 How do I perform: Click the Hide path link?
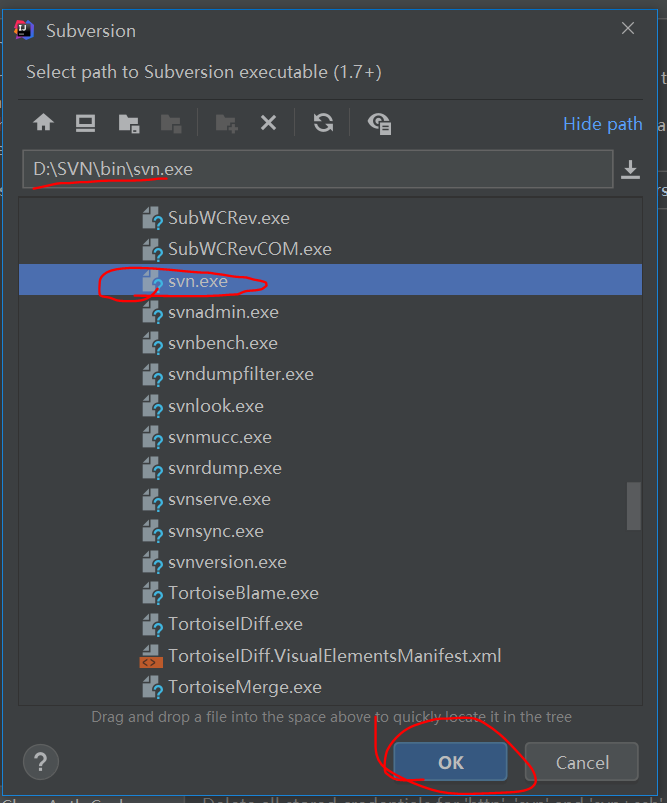[602, 124]
